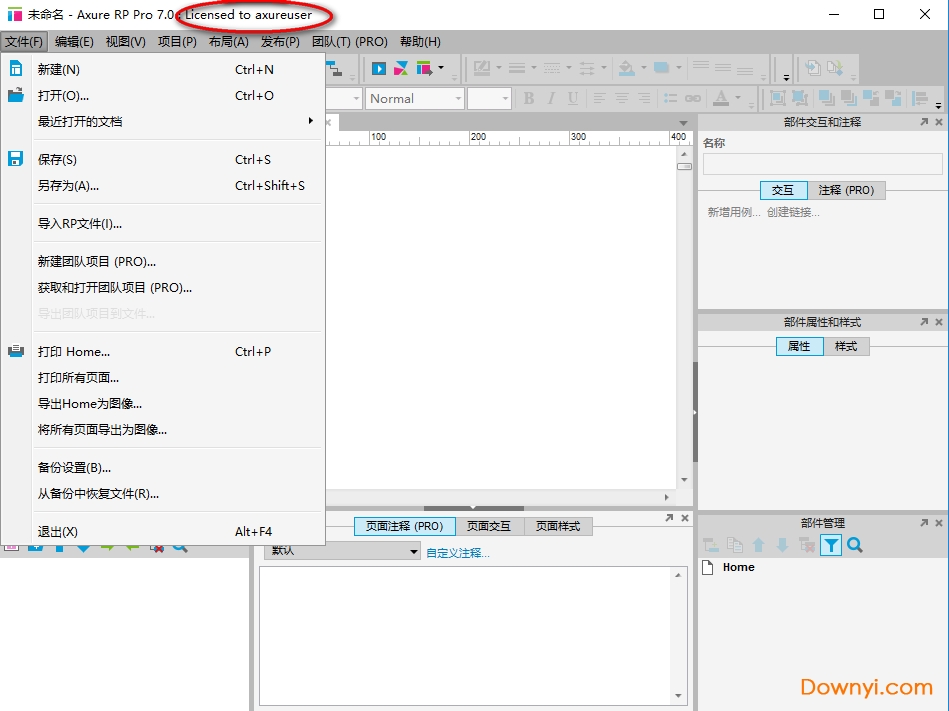The width and height of the screenshot is (949, 711).
Task: Select 另存为(A)... menu item
Action: 163,186
